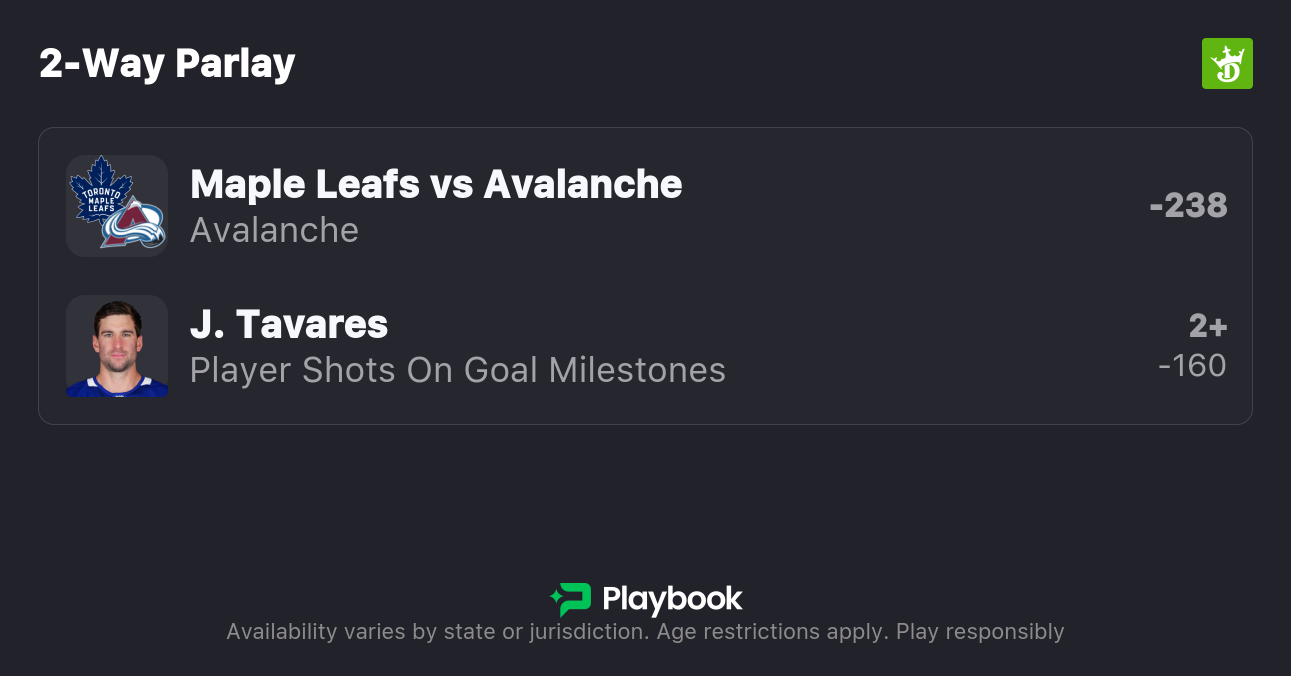Select "Avalanche" in the bold matchup title
The height and width of the screenshot is (676, 1291).
[583, 184]
